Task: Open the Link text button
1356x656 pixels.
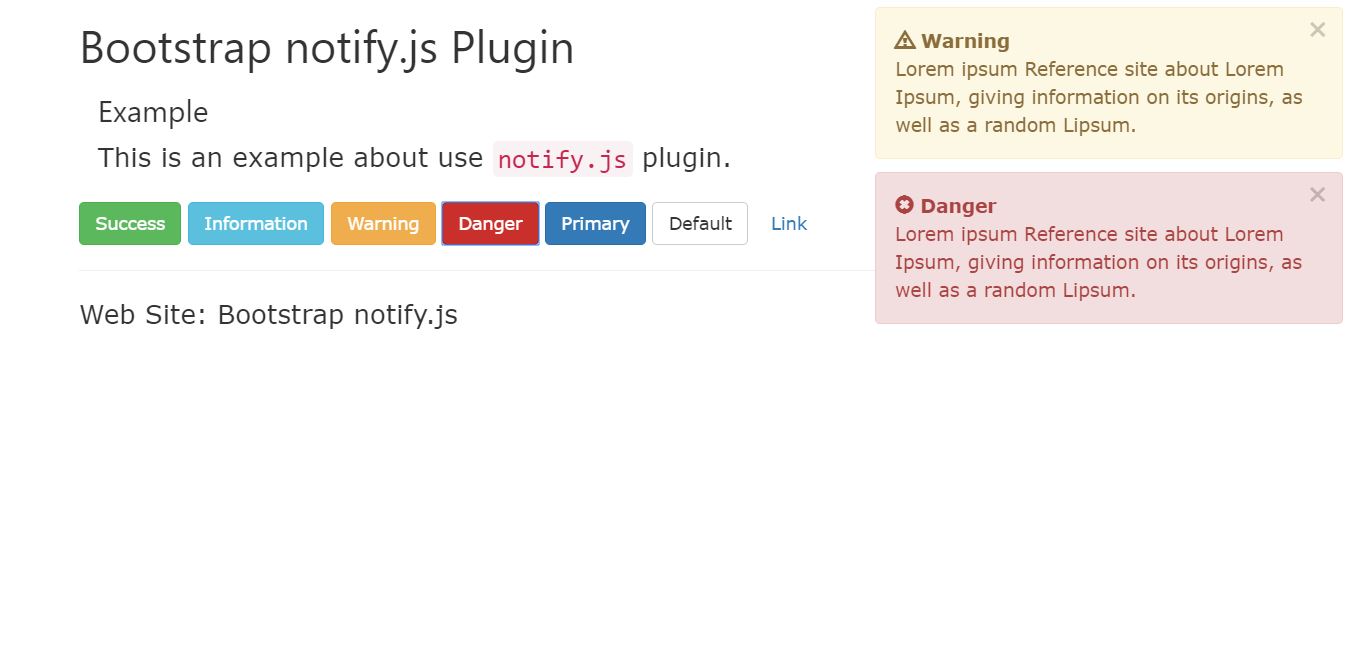Action: pos(789,223)
